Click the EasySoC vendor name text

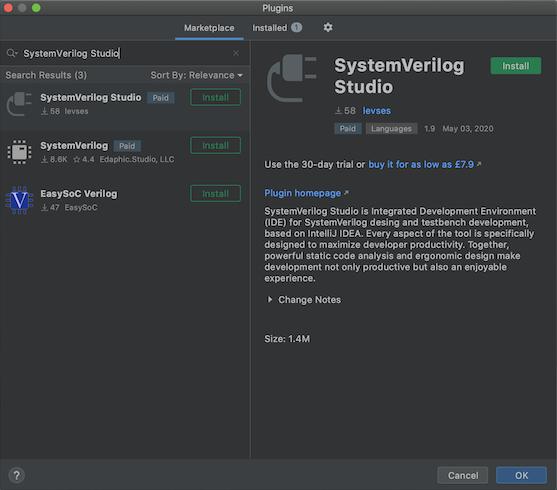coord(81,208)
